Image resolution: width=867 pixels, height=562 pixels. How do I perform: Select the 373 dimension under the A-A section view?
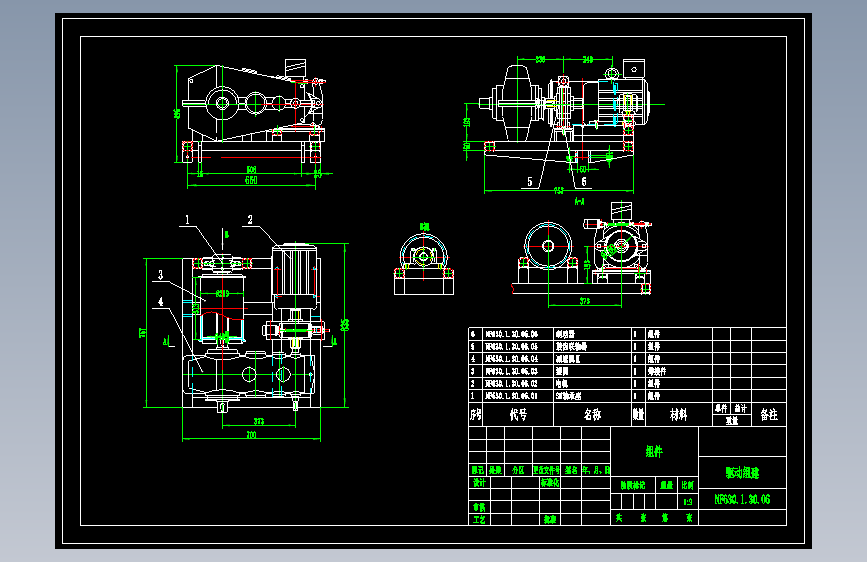pos(584,301)
